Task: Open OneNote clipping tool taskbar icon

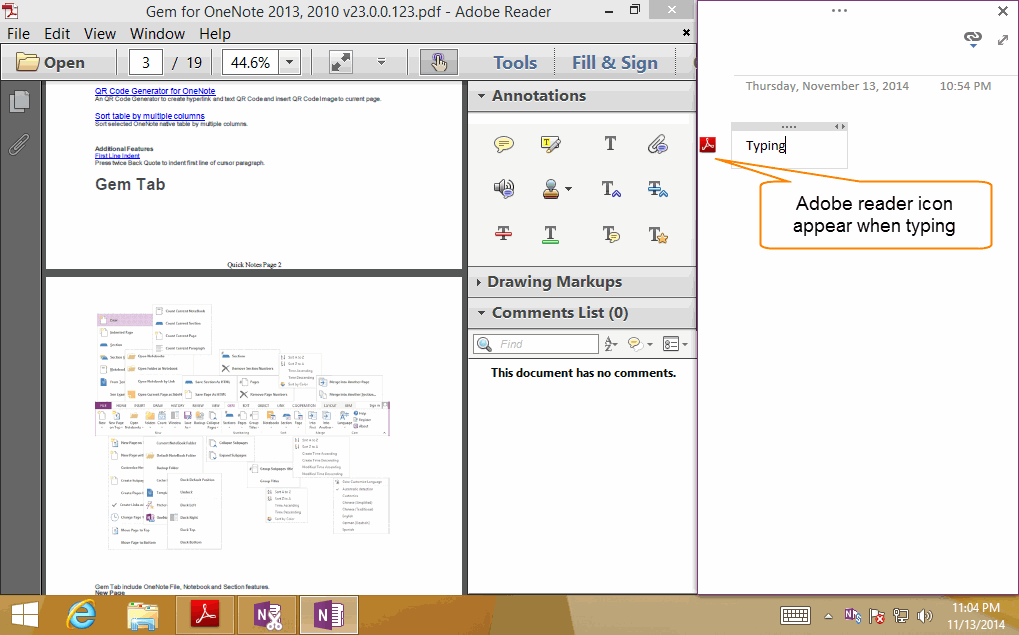Action: click(x=266, y=615)
